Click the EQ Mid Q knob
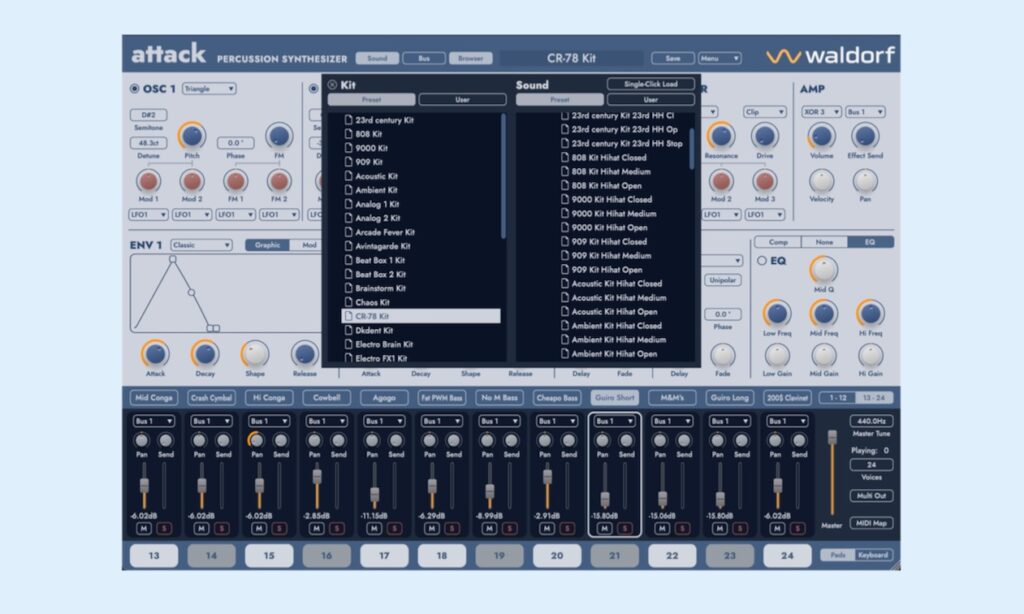This screenshot has width=1024, height=614. [823, 269]
